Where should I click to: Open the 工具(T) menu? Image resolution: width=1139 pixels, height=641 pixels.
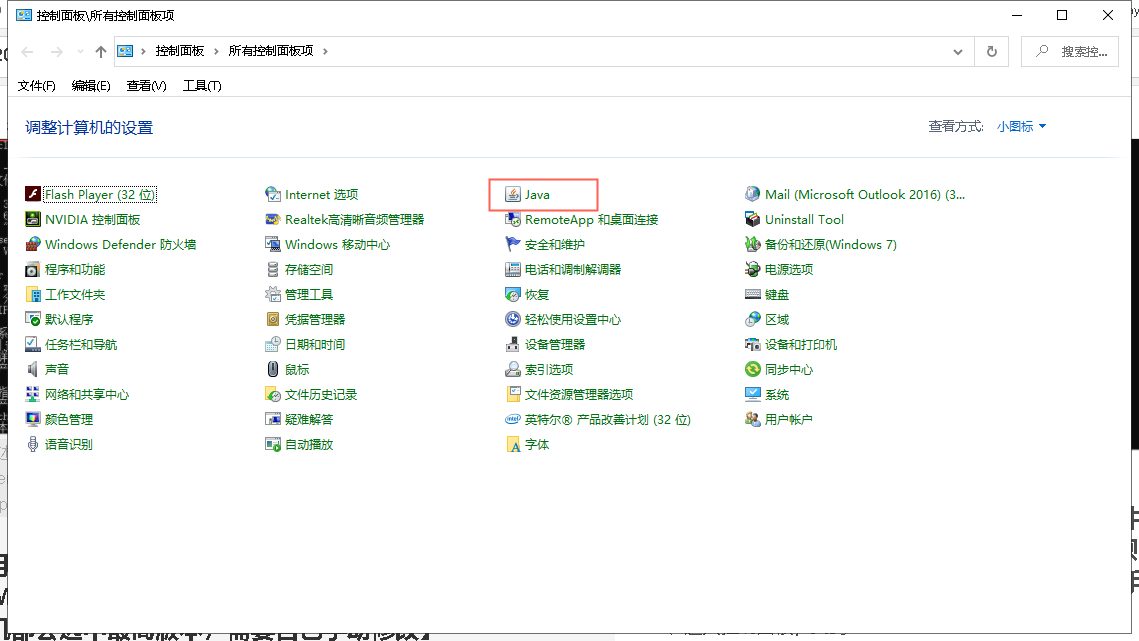[202, 86]
